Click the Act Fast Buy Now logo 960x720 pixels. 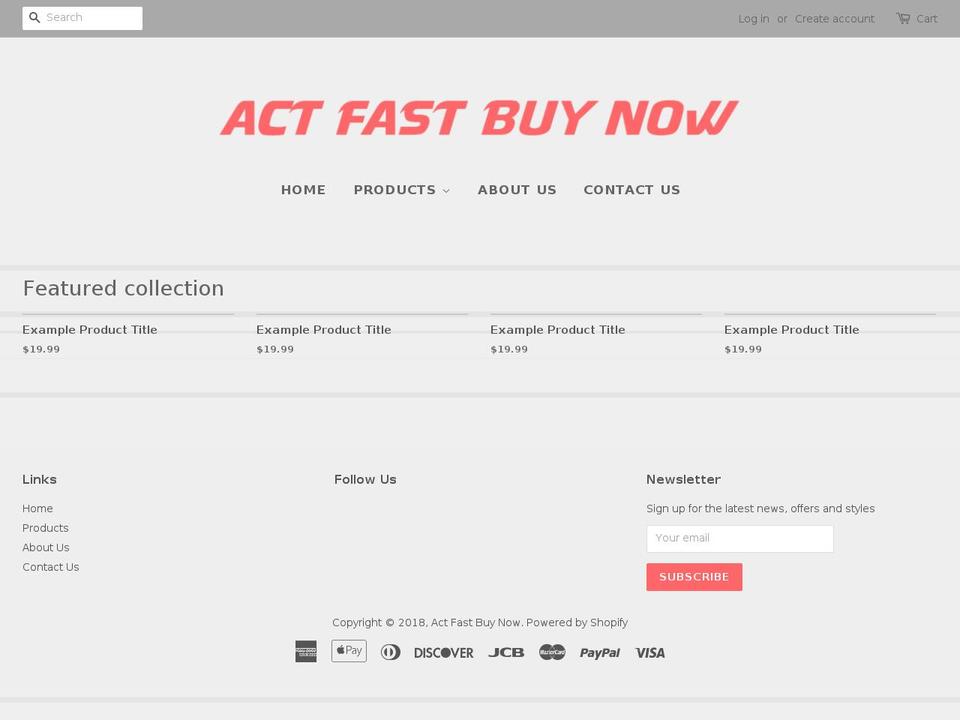[x=479, y=118]
